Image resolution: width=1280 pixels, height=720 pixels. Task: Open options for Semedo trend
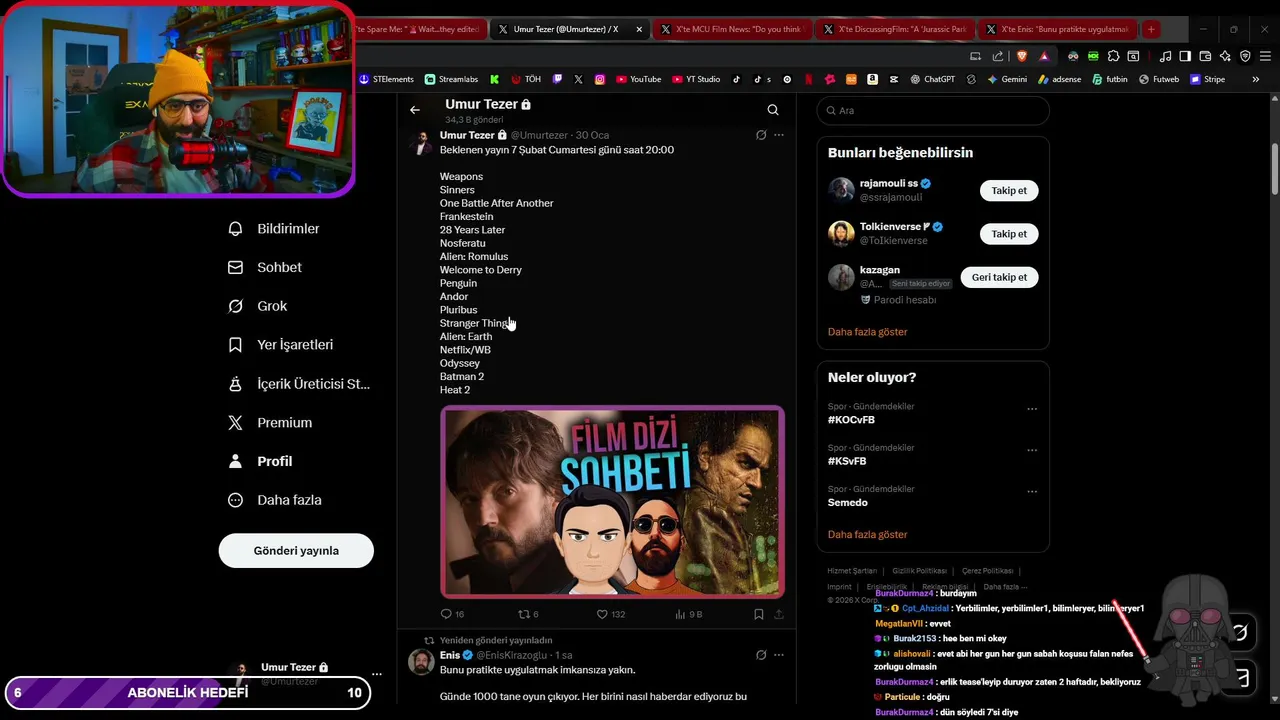(x=1032, y=491)
